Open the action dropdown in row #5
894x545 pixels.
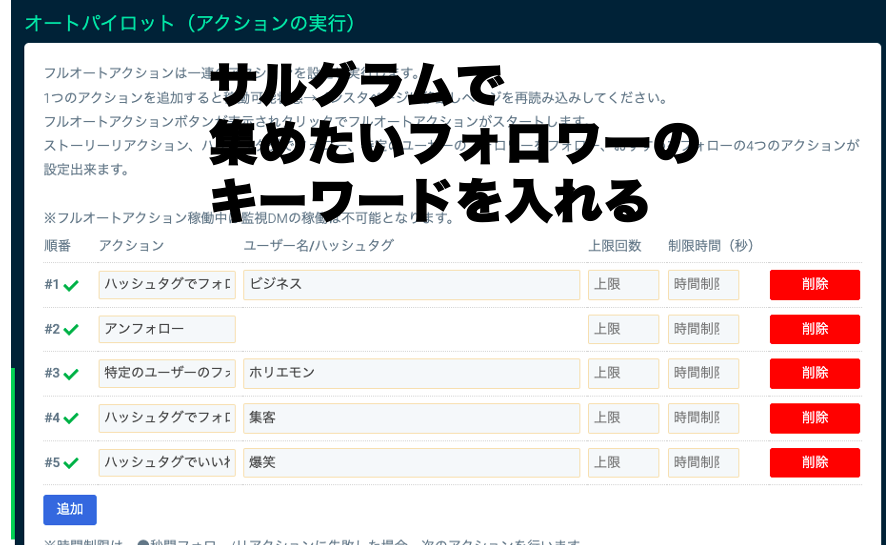167,462
